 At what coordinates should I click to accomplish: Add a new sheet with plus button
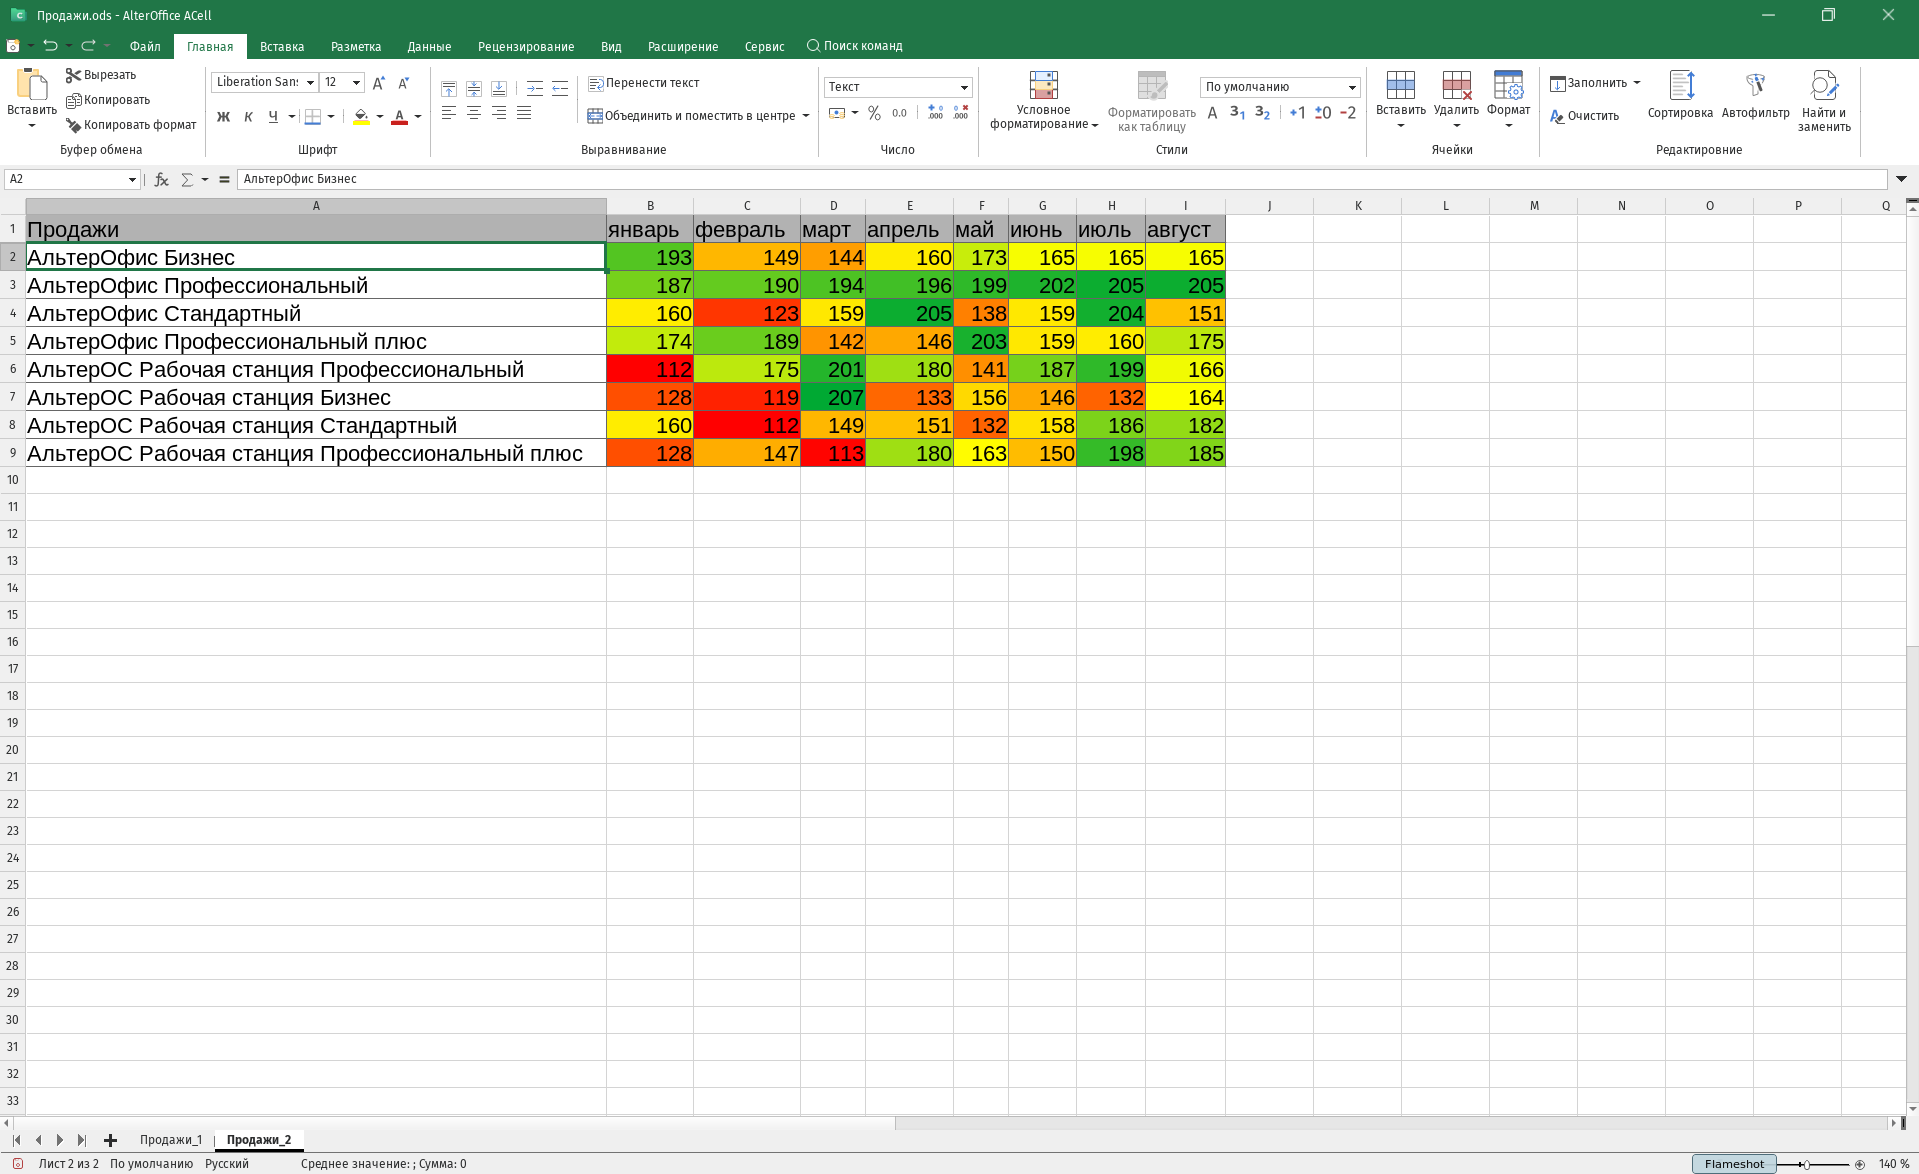pos(110,1140)
